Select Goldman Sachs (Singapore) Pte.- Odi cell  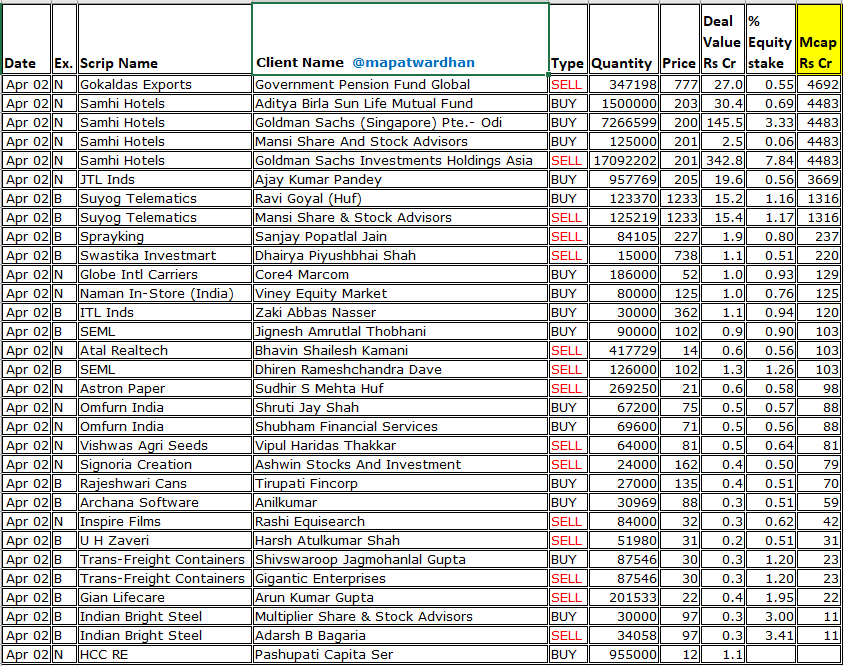click(x=400, y=123)
